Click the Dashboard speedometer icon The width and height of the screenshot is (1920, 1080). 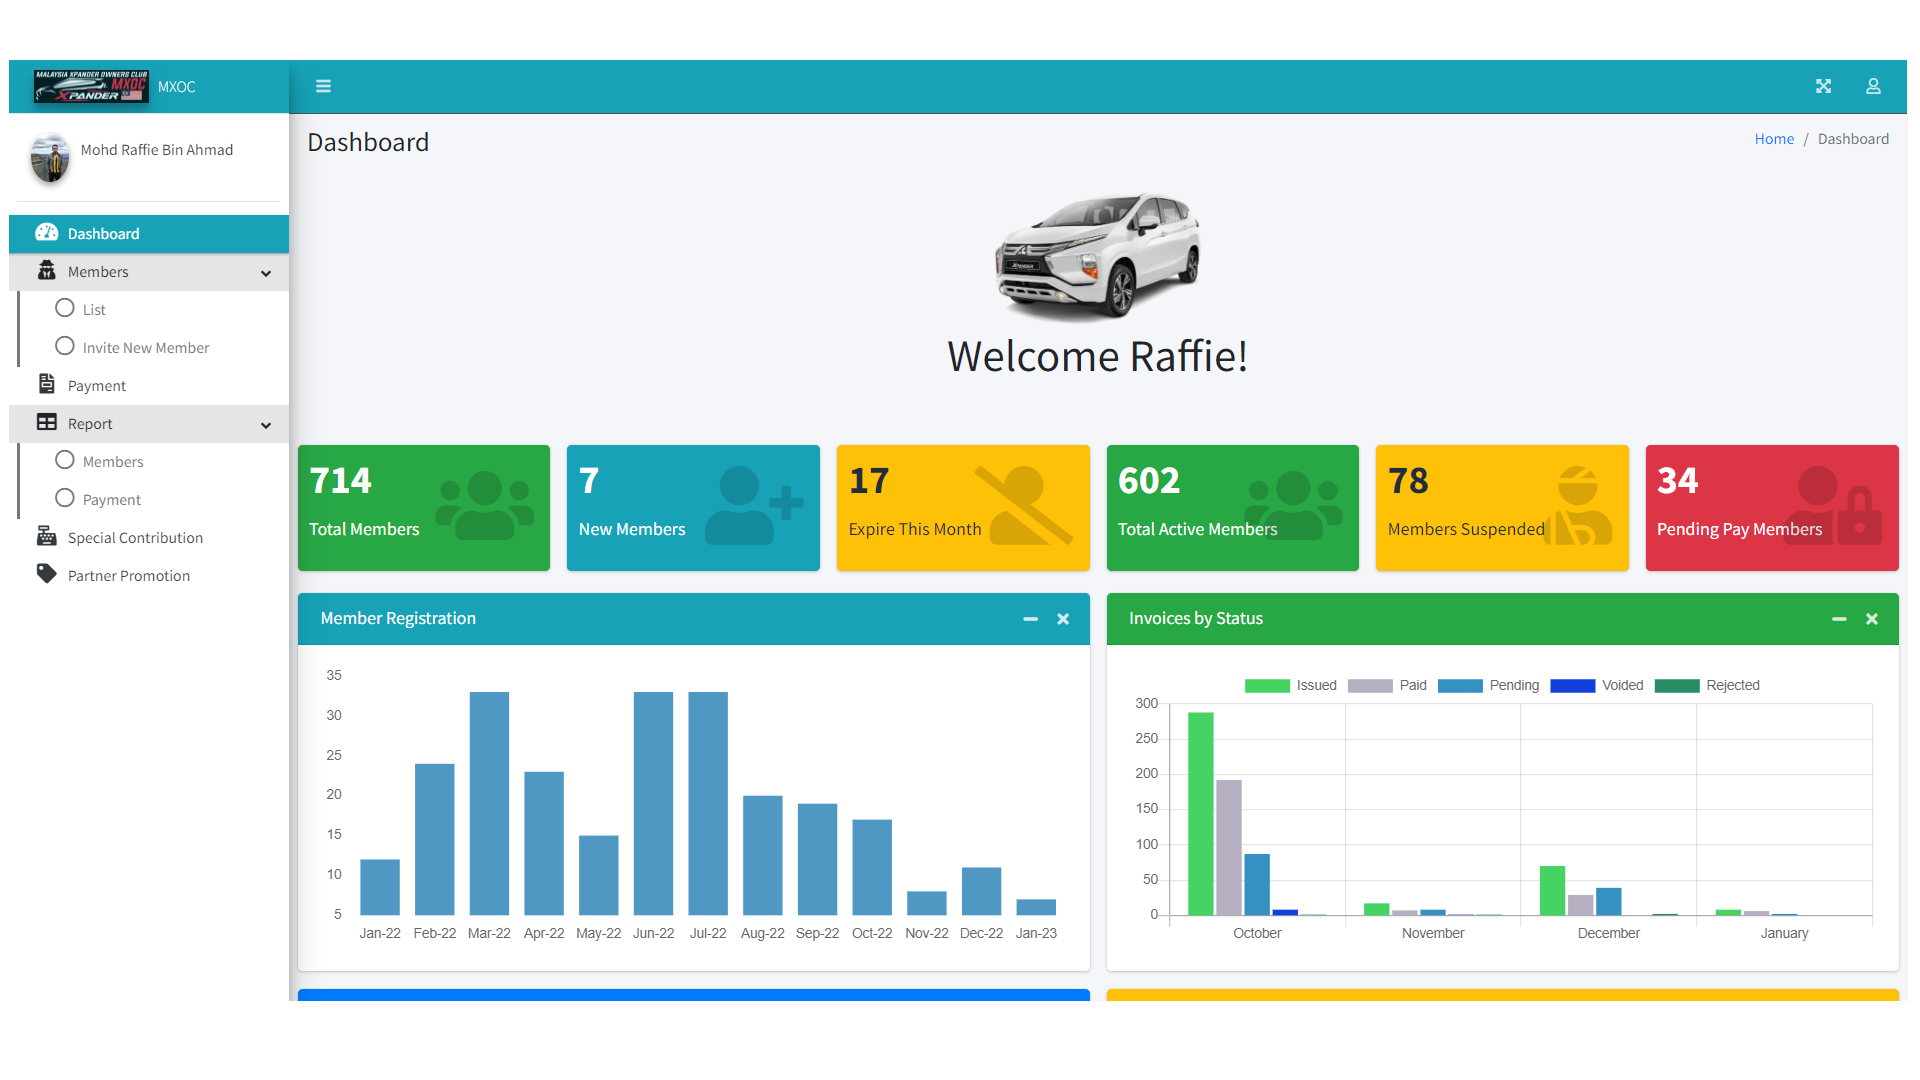pyautogui.click(x=46, y=233)
